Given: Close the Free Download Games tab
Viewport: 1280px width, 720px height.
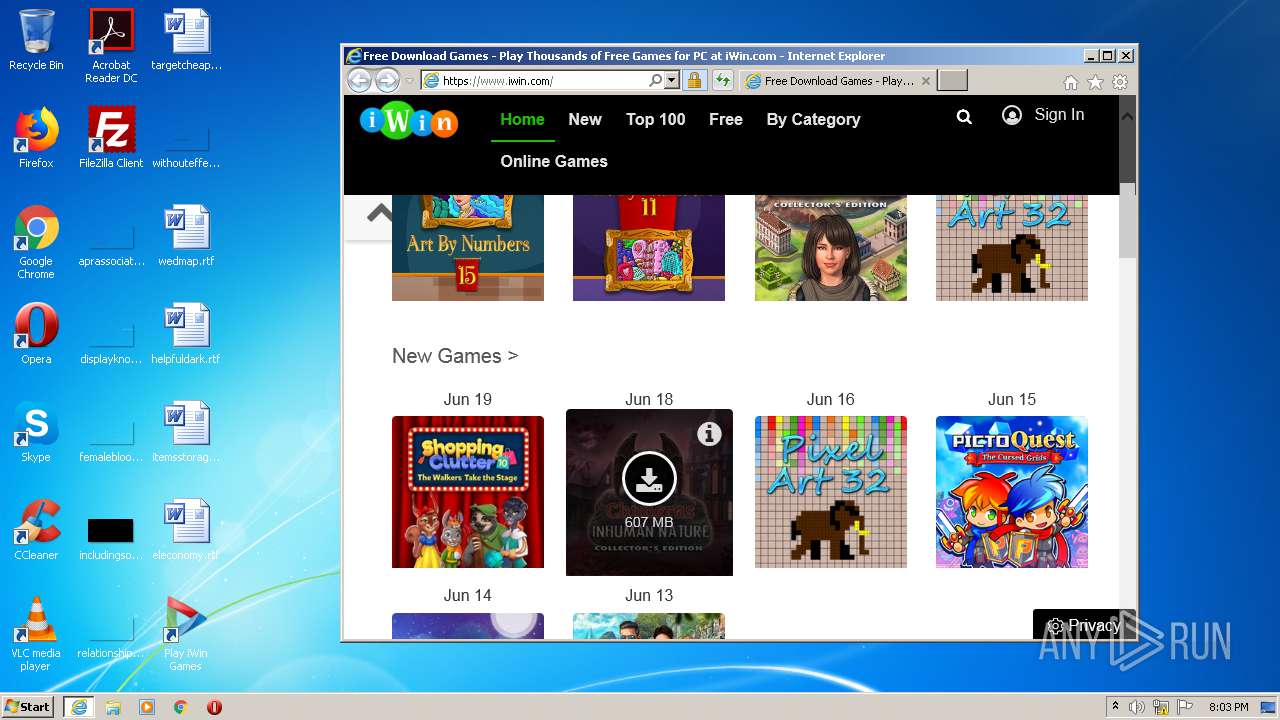Looking at the screenshot, I should 925,81.
